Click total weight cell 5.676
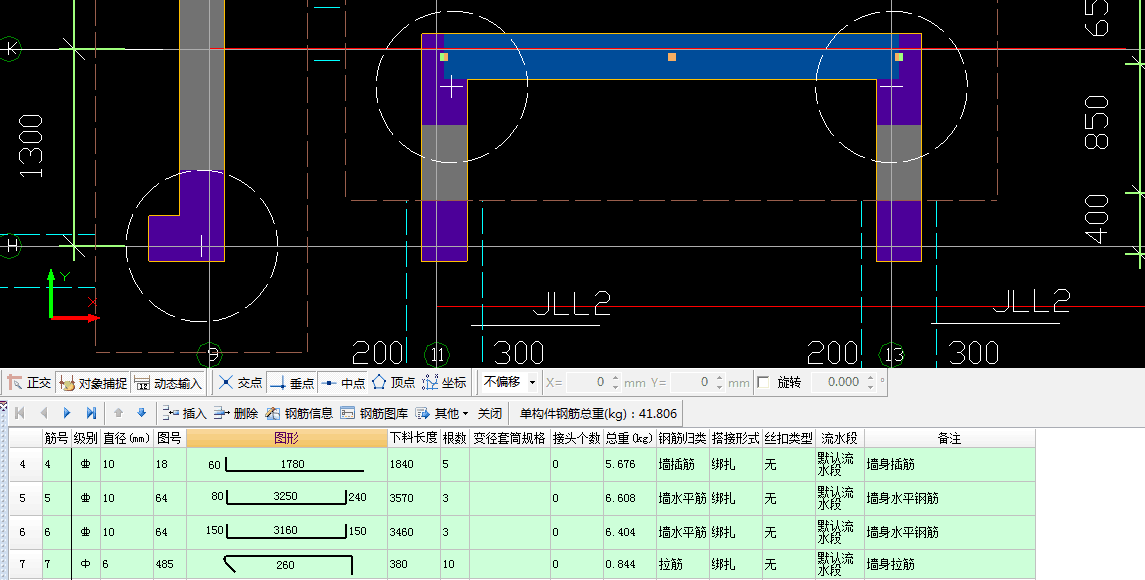Viewport: 1145px width, 580px height. (629, 465)
